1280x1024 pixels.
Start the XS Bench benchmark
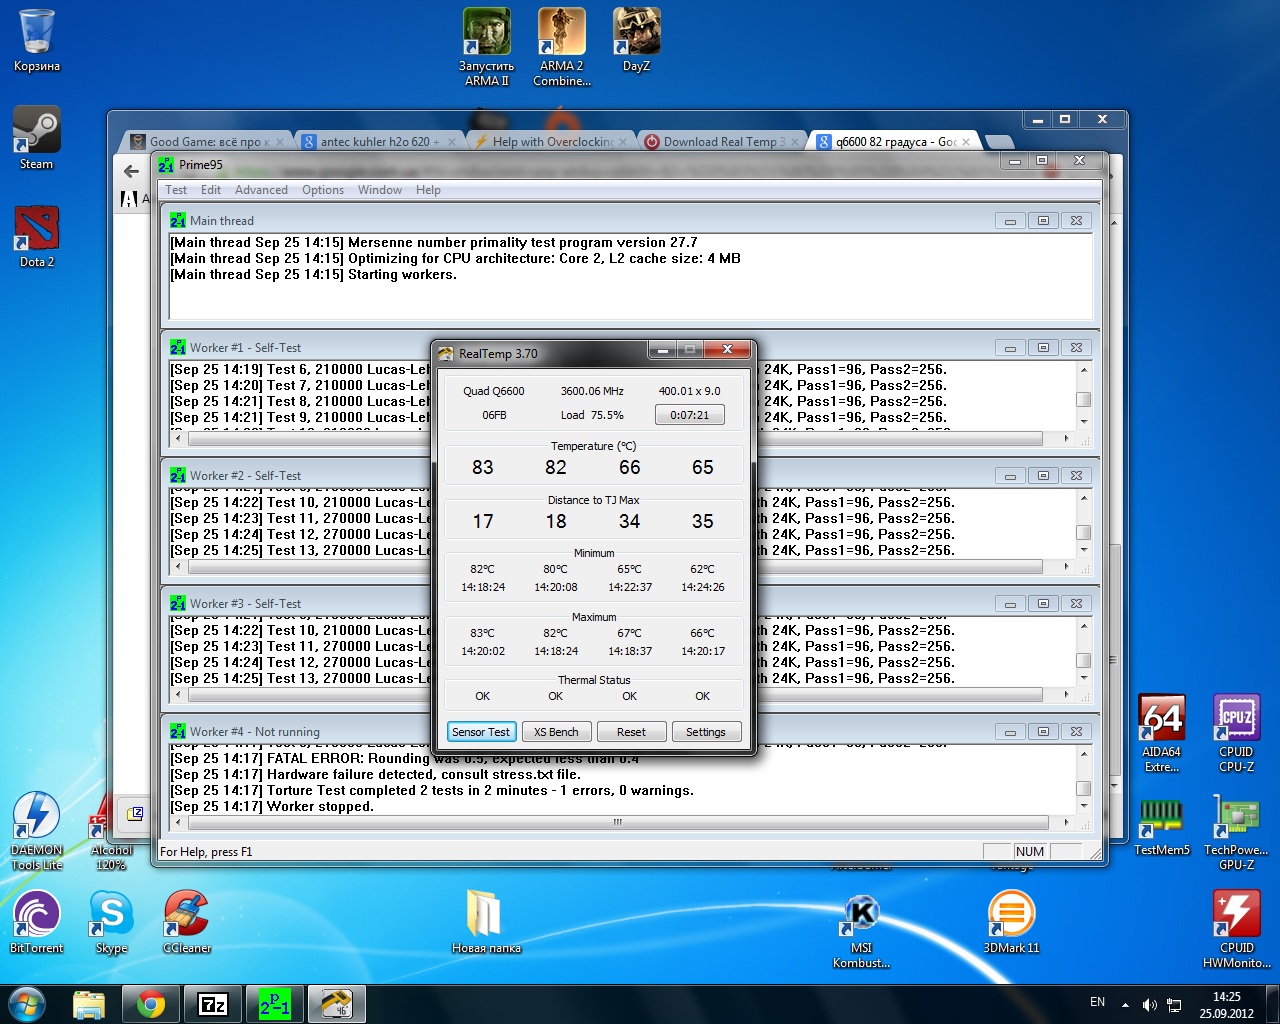(x=556, y=732)
